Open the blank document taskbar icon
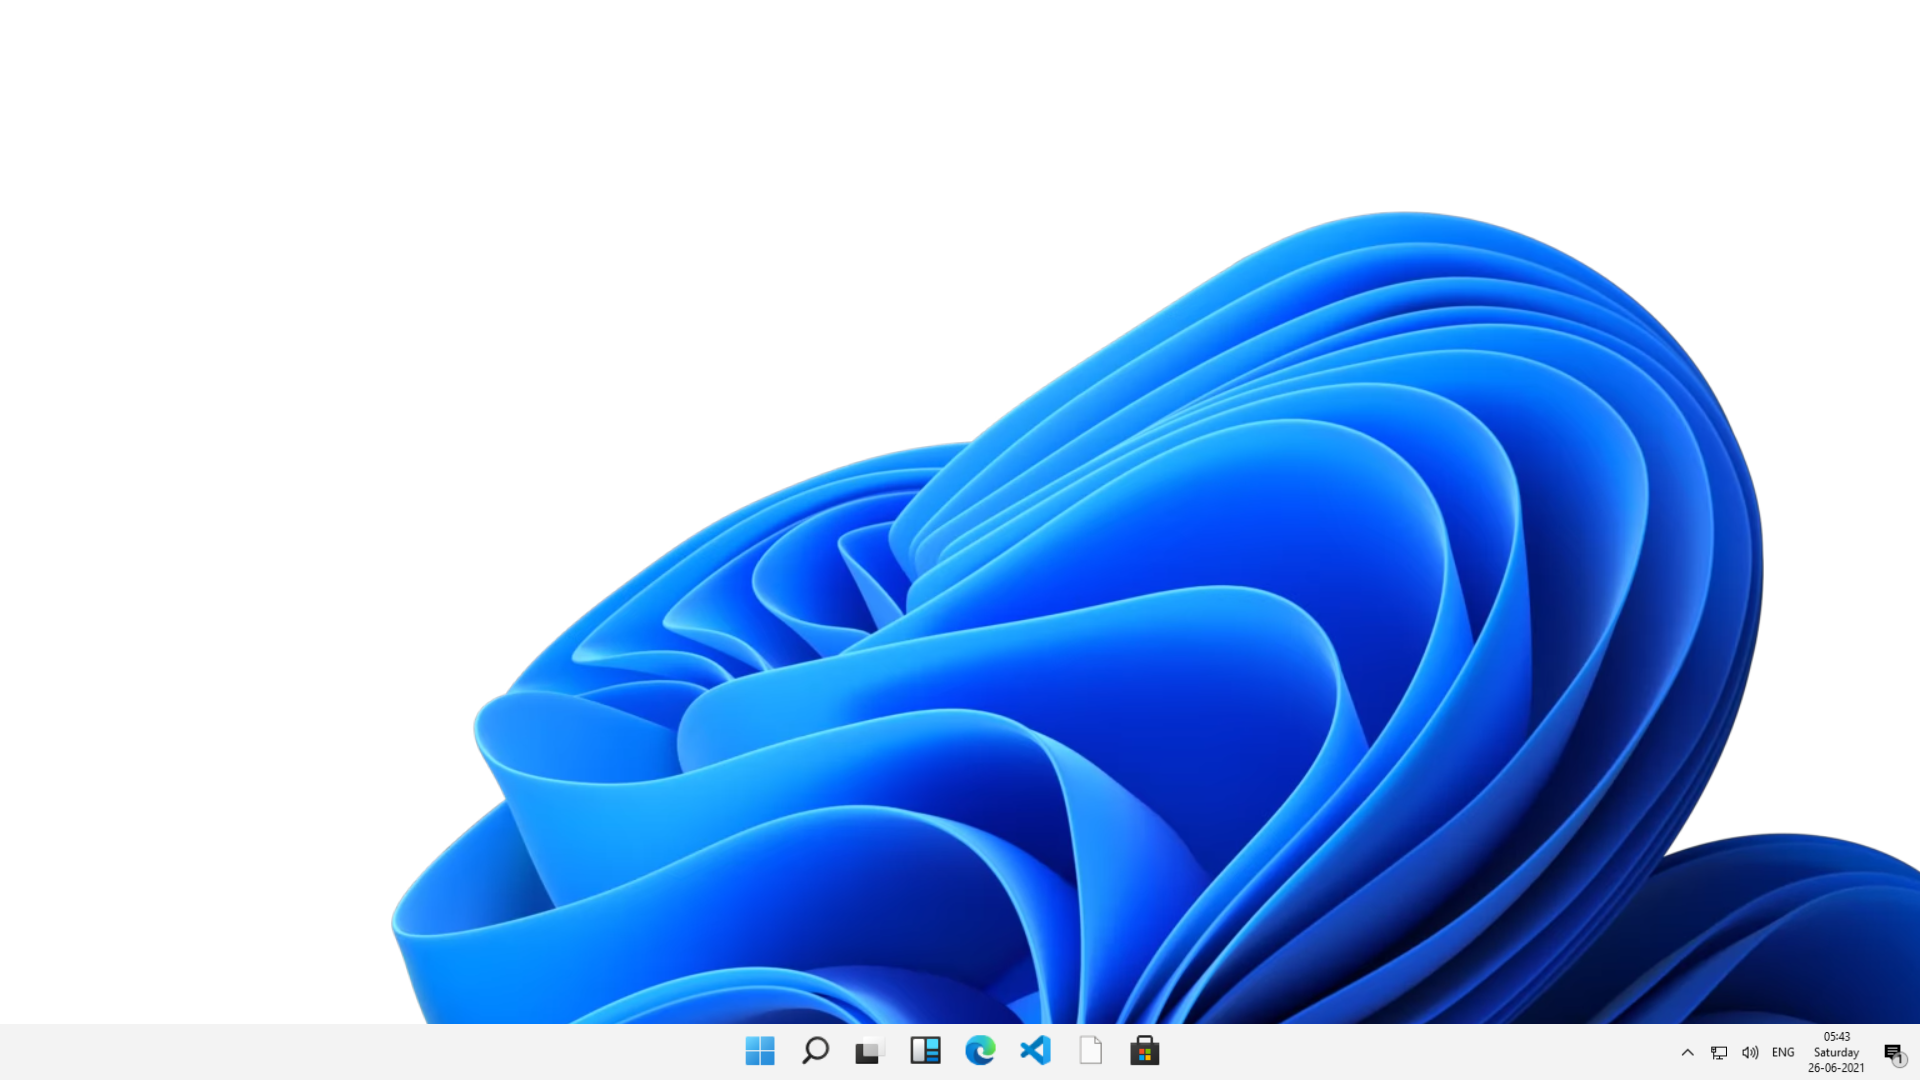Screen dimensions: 1920x1080 (x=1090, y=1051)
